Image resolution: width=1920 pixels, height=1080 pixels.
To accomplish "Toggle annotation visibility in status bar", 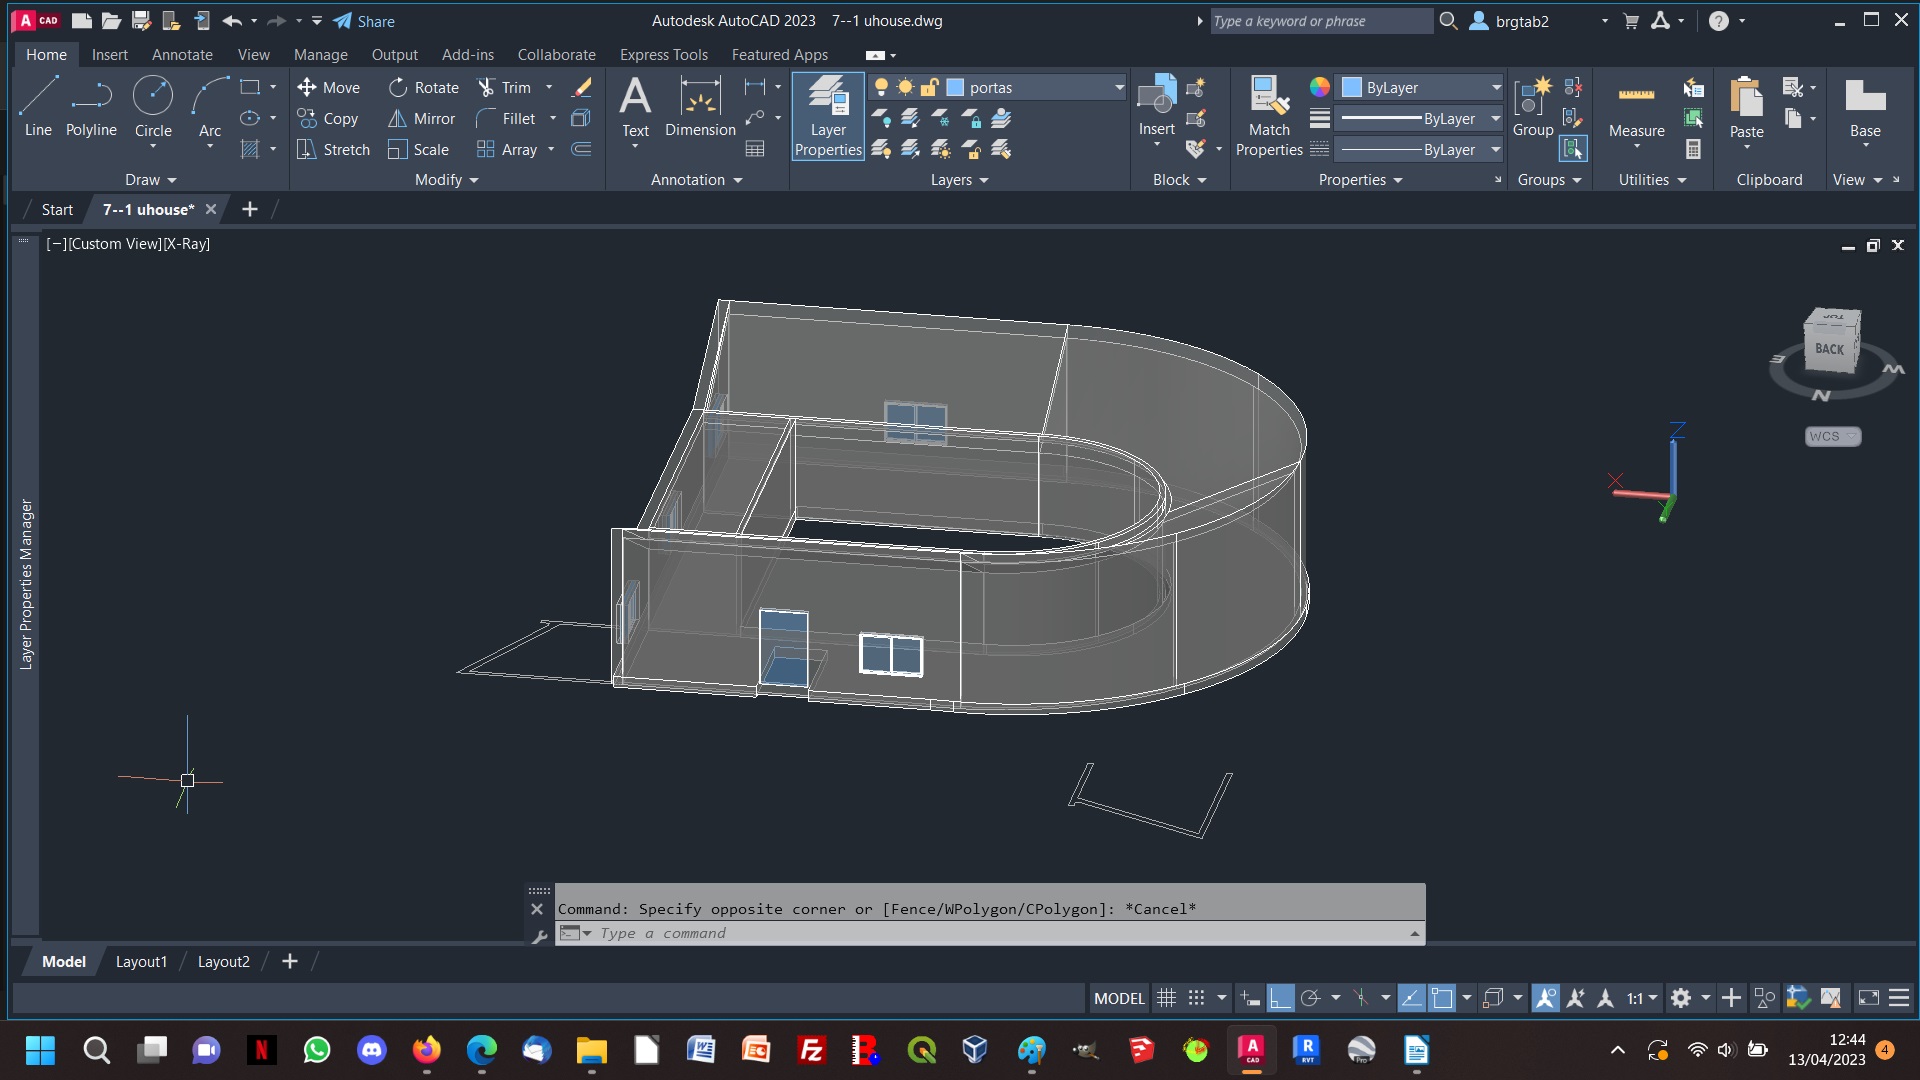I will point(1545,998).
